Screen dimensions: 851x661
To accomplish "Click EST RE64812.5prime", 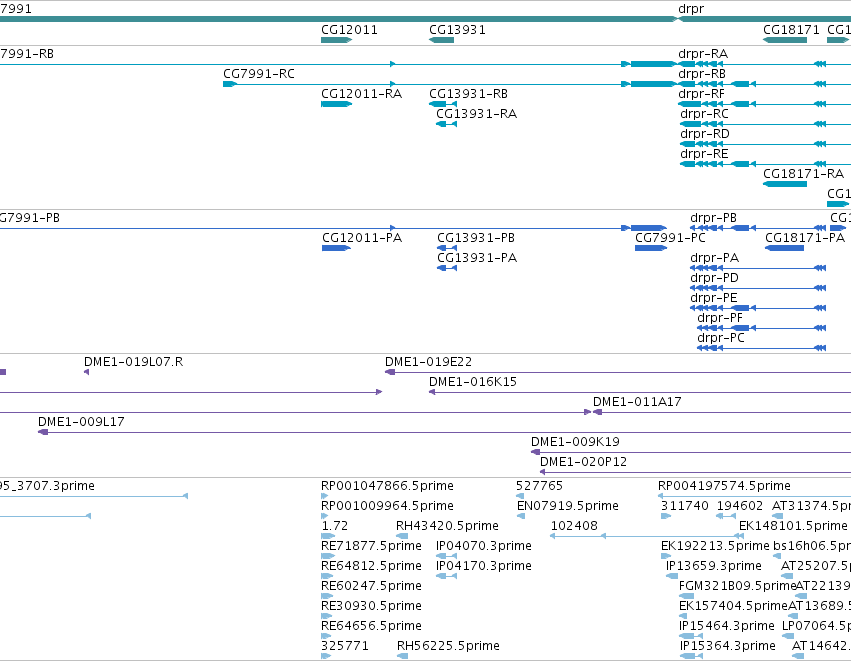I will click(371, 567).
